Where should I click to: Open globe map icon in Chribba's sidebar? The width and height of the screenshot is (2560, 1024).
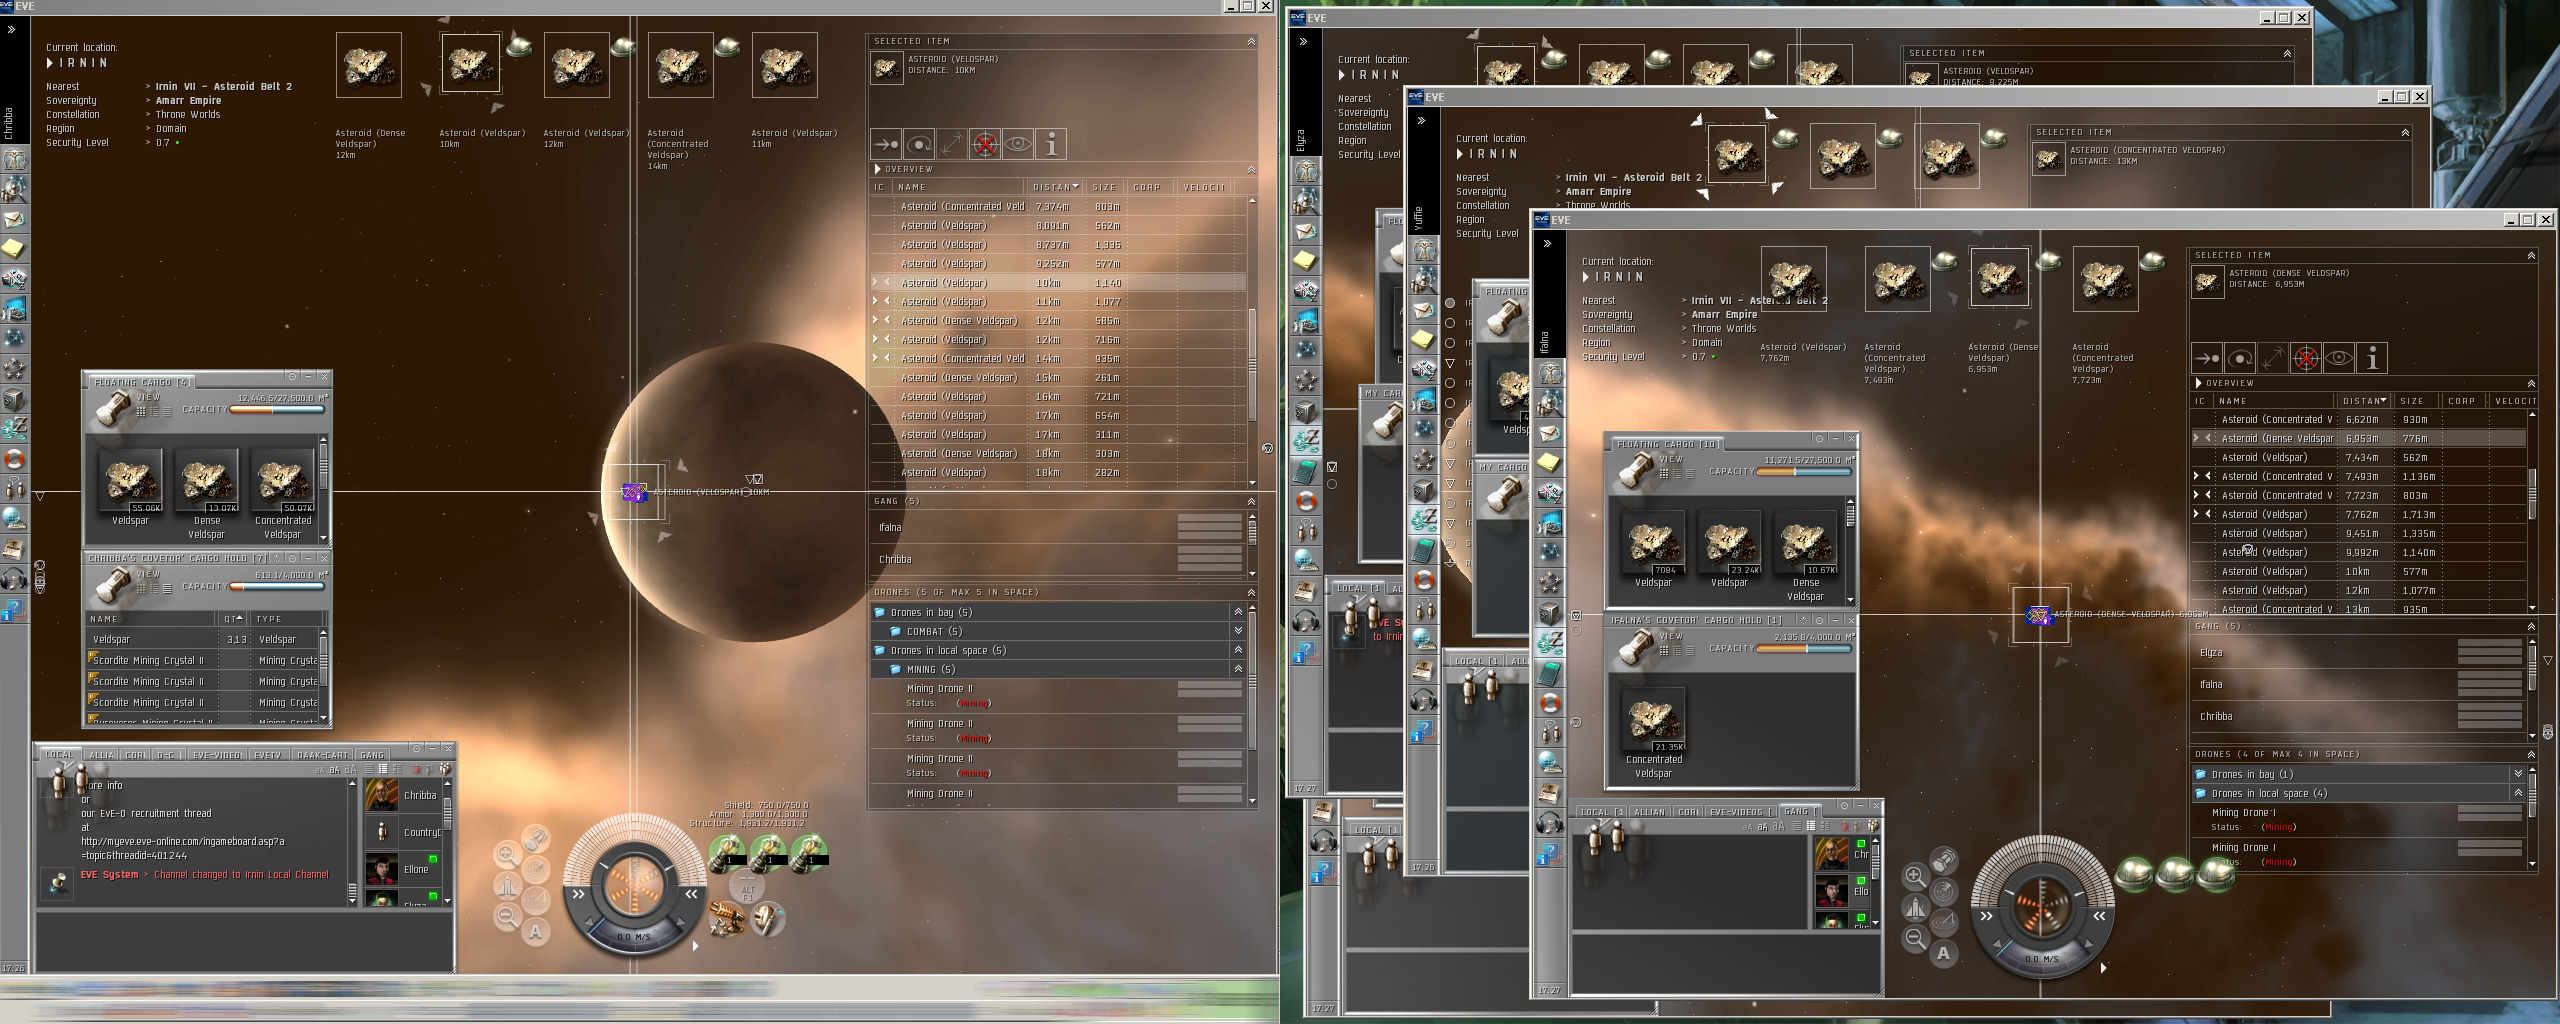pos(14,518)
